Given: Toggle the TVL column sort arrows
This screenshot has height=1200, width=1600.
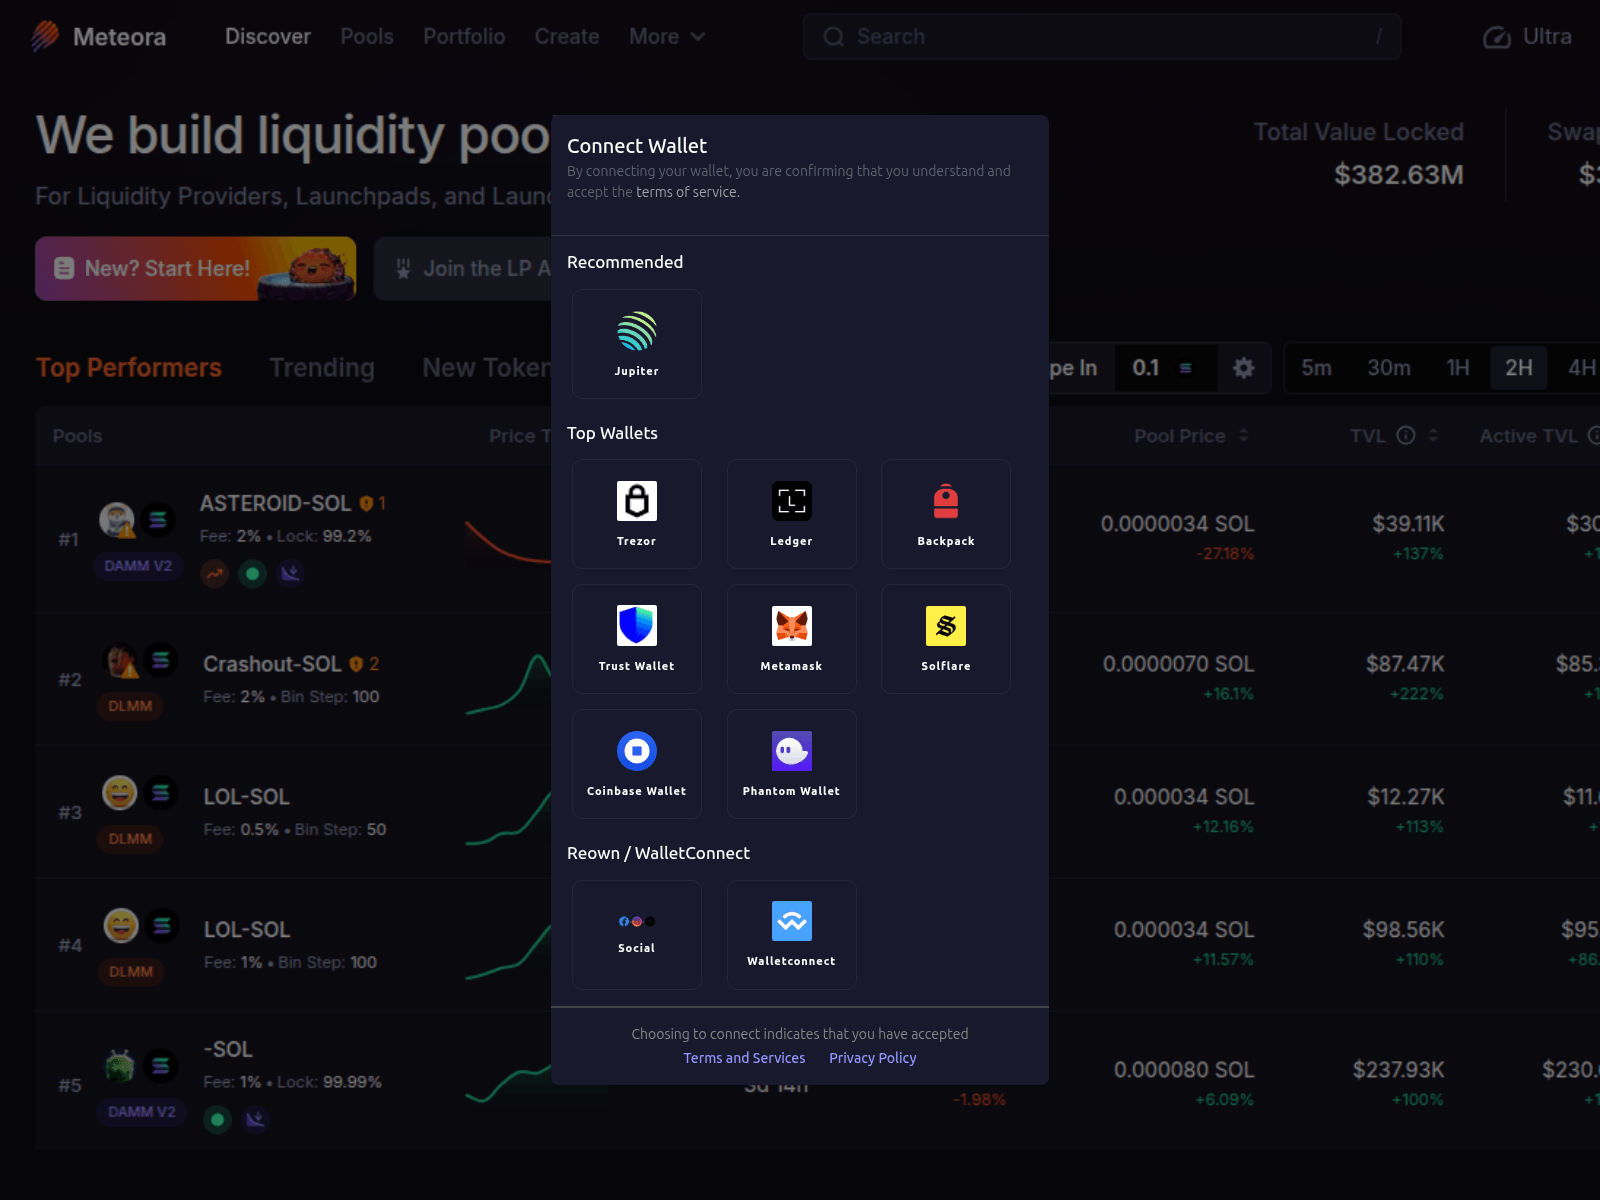Looking at the screenshot, I should [x=1433, y=435].
